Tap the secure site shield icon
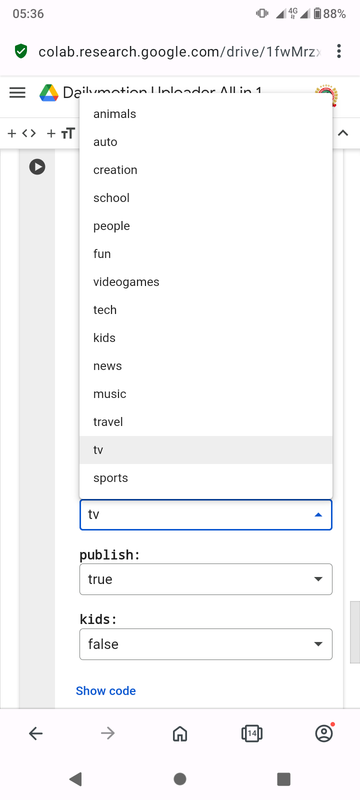The image size is (360, 800). click(x=21, y=51)
